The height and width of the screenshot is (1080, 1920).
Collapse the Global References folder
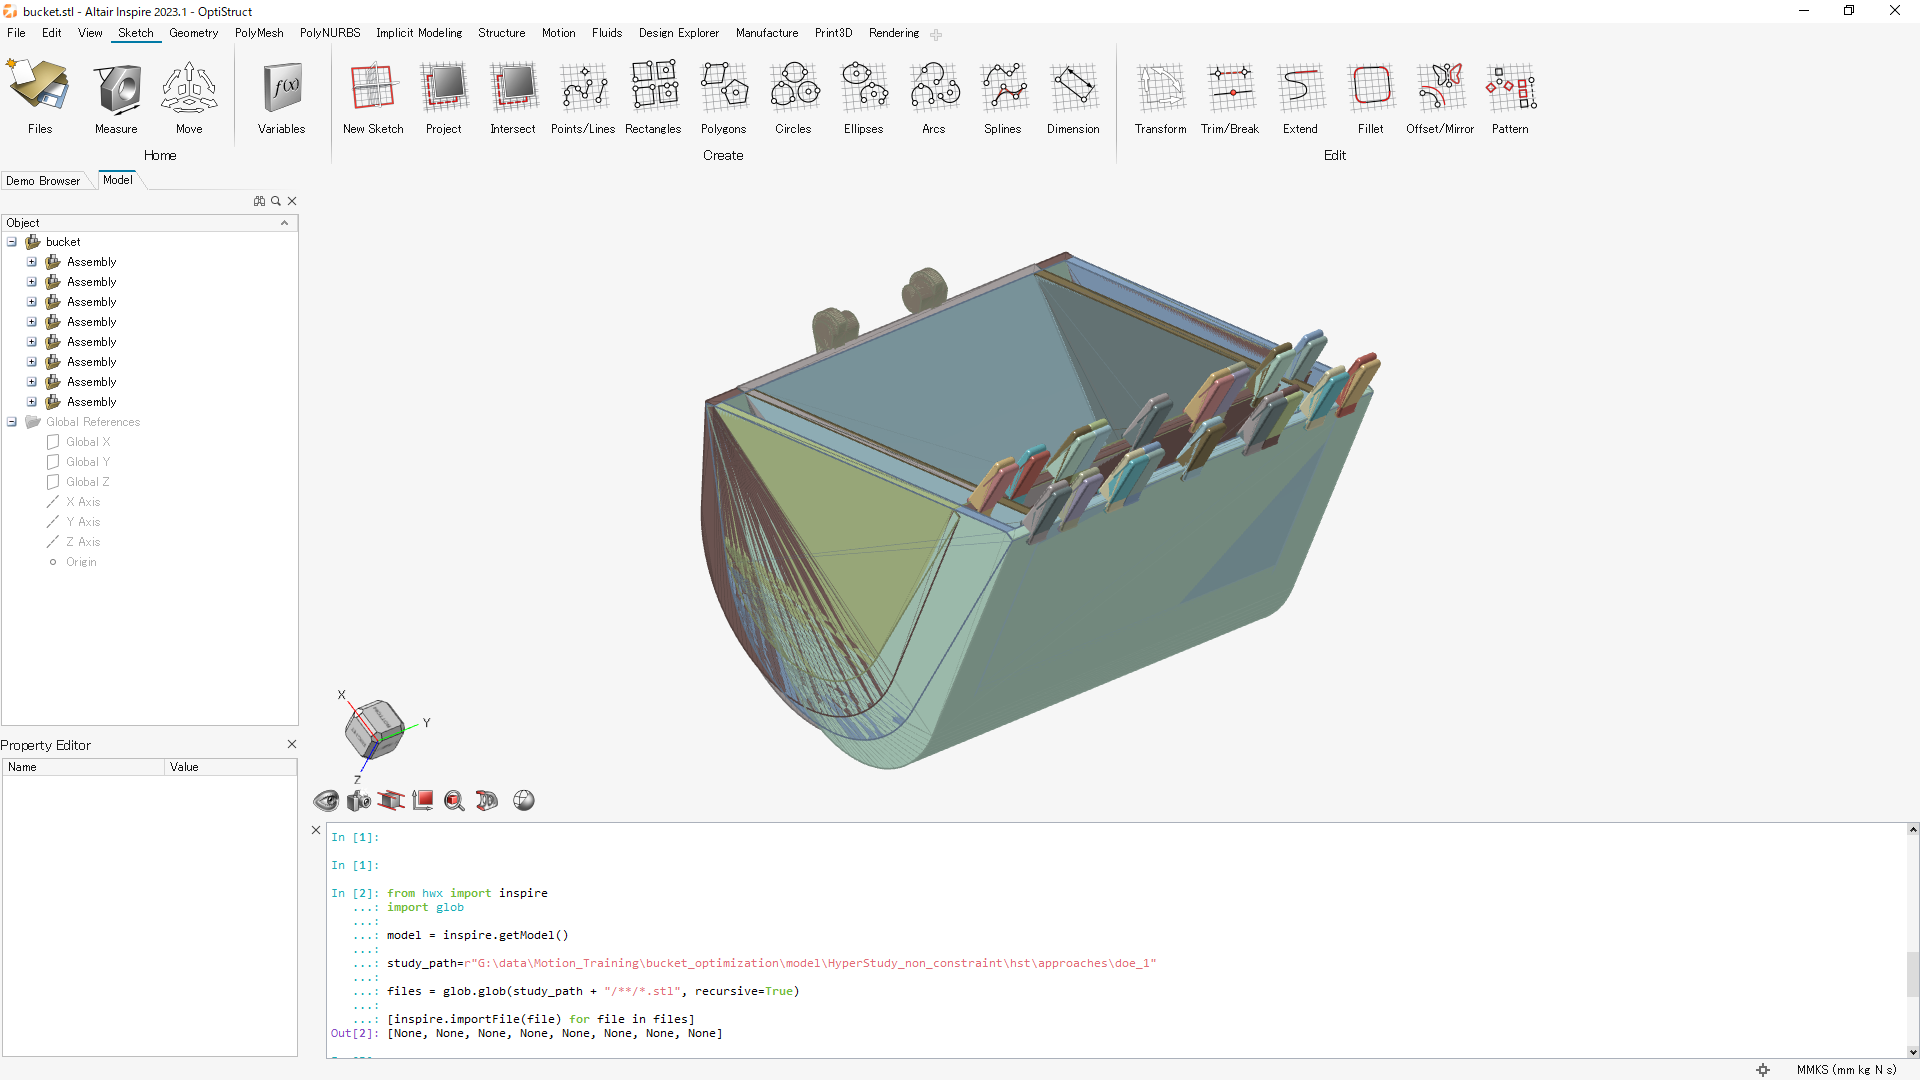[x=12, y=422]
